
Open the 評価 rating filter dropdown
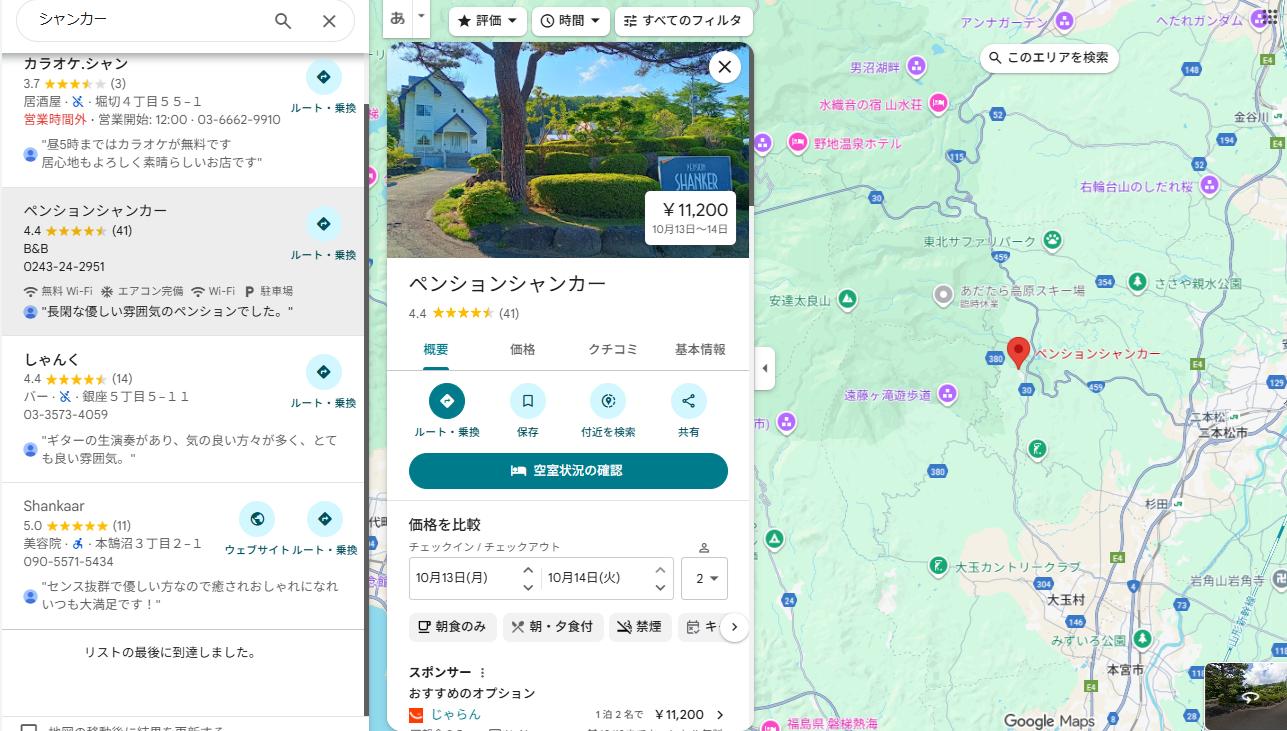488,21
